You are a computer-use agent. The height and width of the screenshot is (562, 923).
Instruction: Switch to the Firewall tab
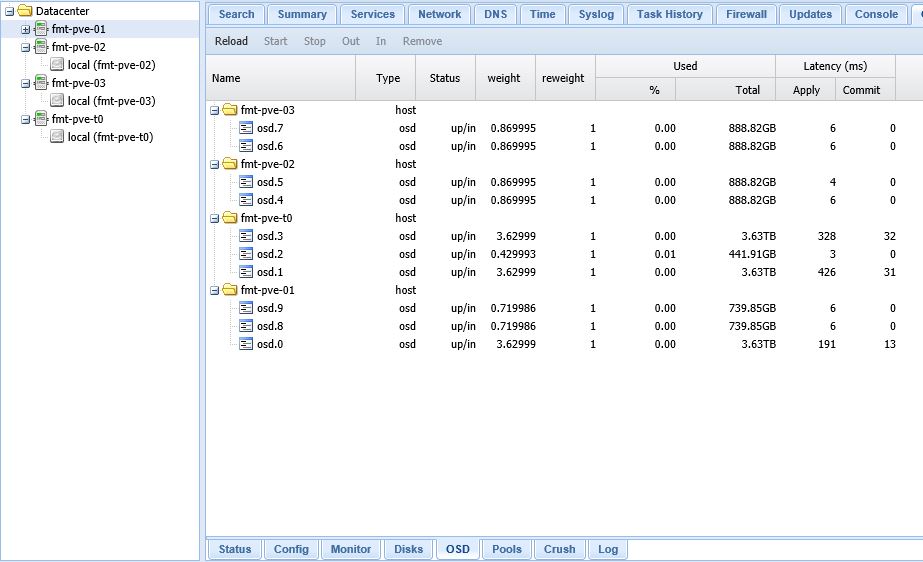point(746,14)
